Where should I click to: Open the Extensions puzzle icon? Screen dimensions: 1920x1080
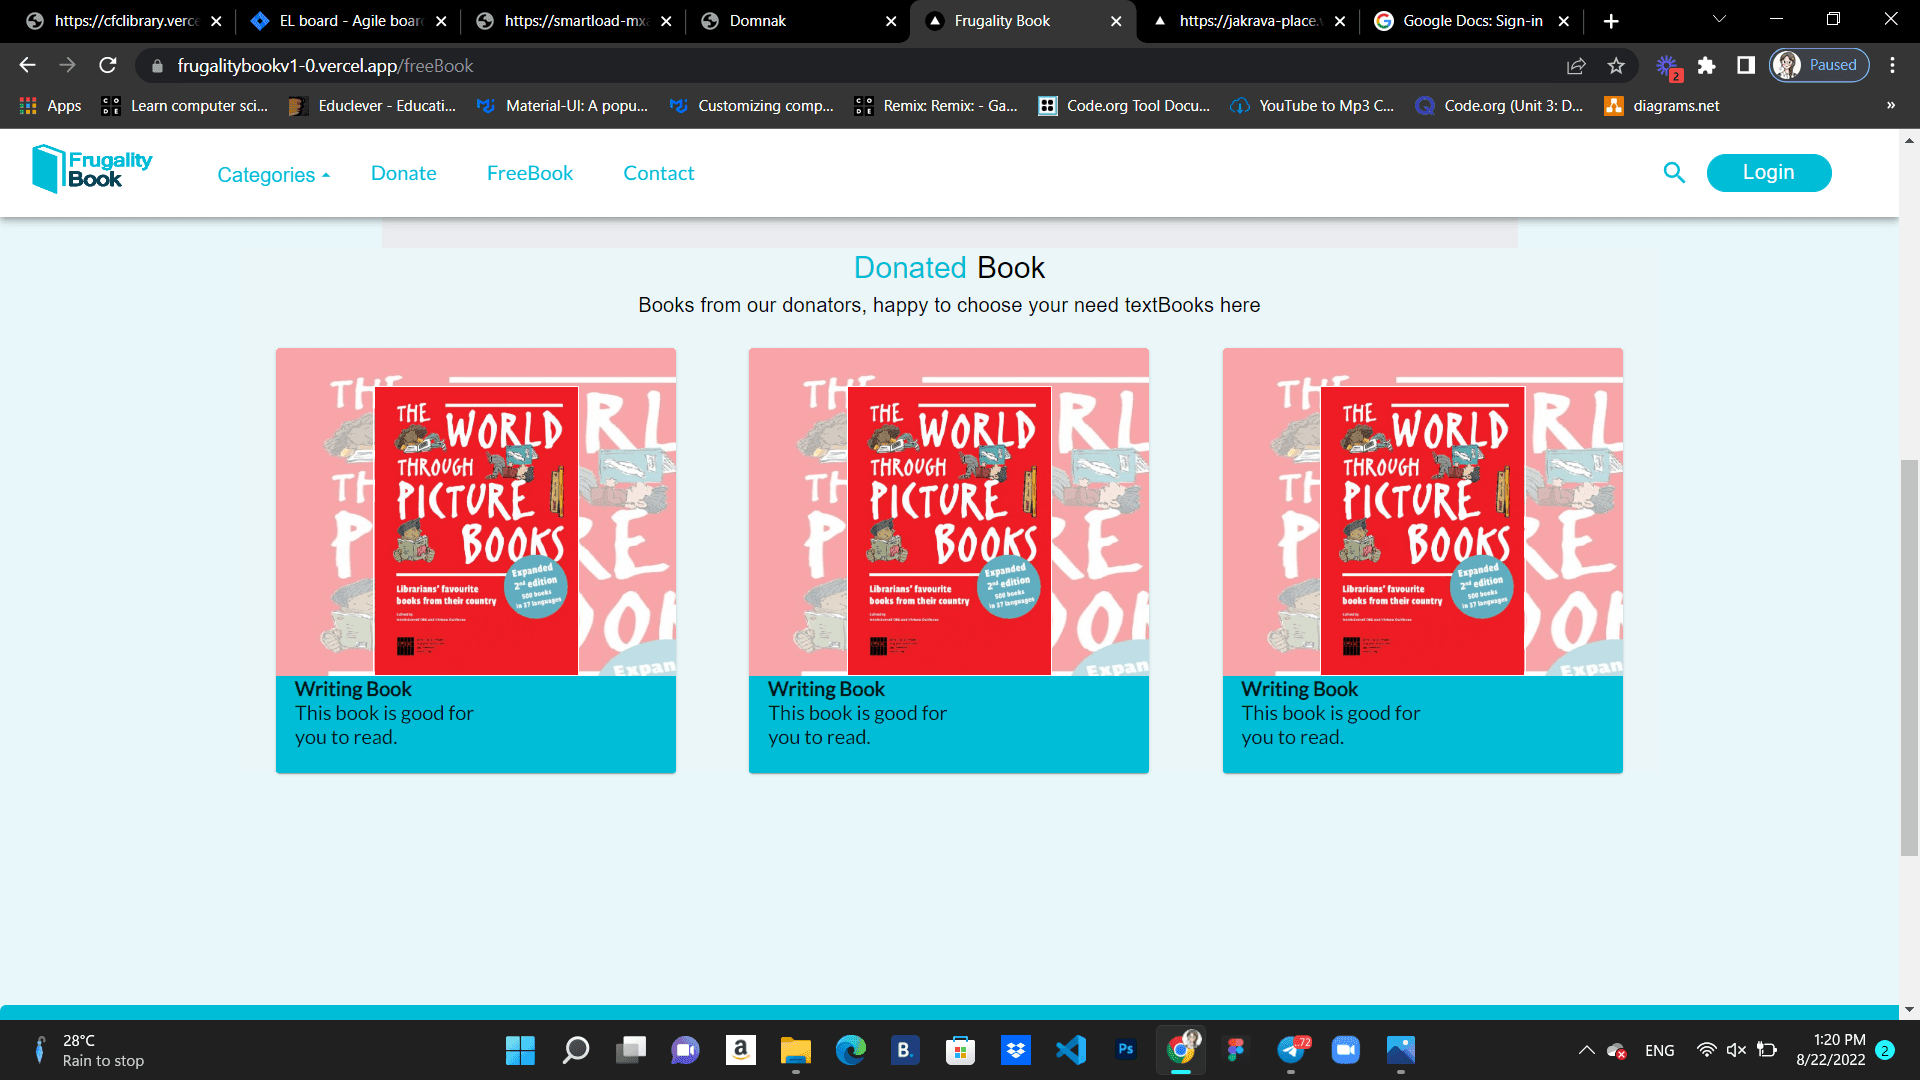click(1707, 65)
